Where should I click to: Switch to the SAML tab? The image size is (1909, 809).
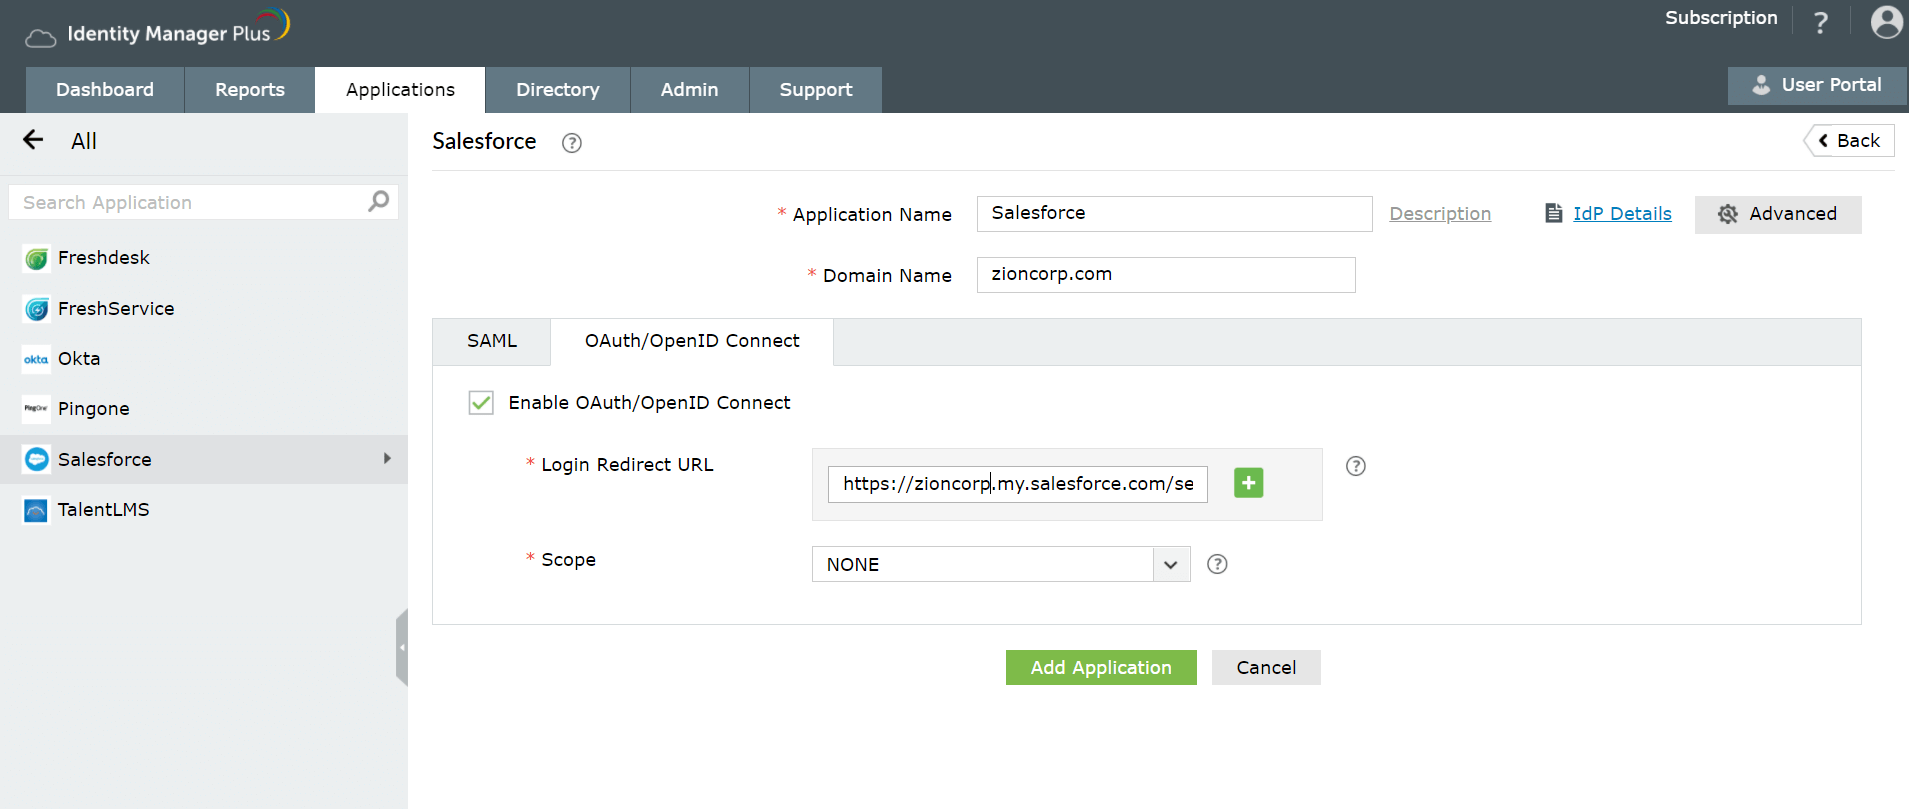tap(492, 341)
